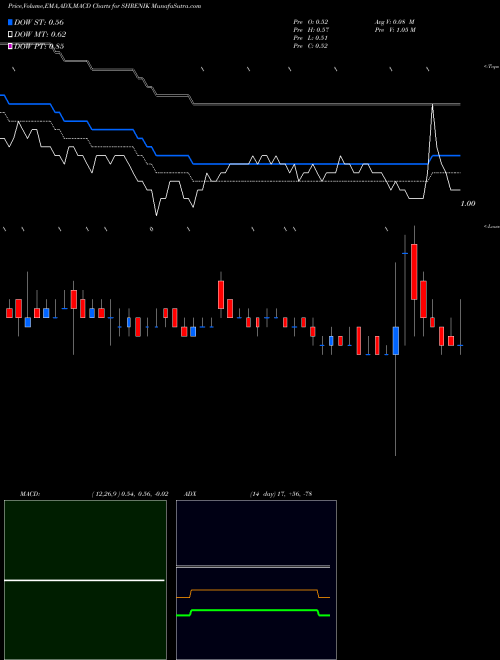Click the MACD panel title

(x=30, y=494)
